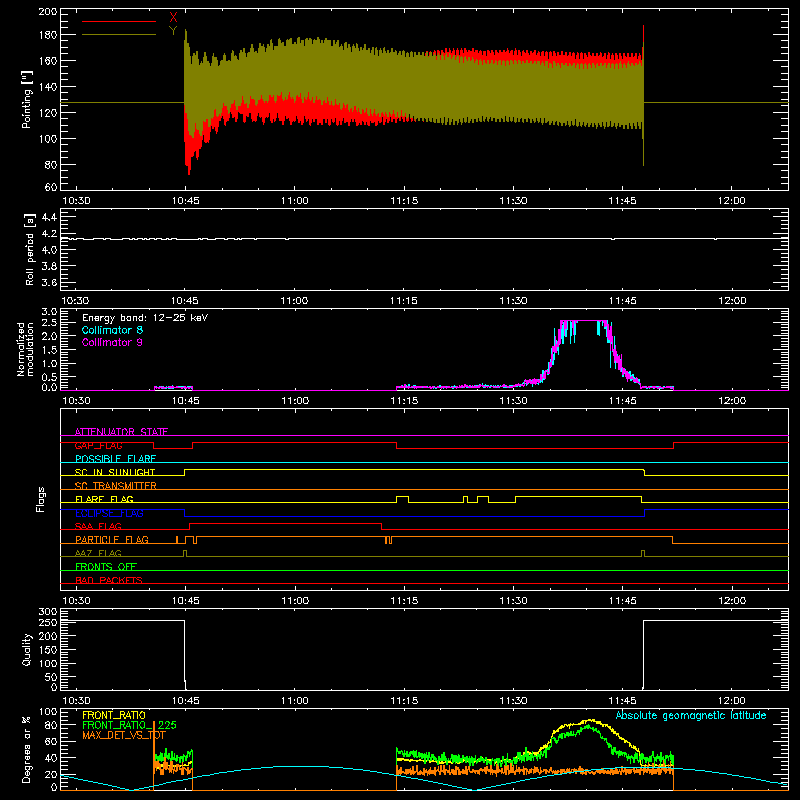Click the POSSIBLE_FLARE flag label
The width and height of the screenshot is (800, 800).
(x=115, y=459)
